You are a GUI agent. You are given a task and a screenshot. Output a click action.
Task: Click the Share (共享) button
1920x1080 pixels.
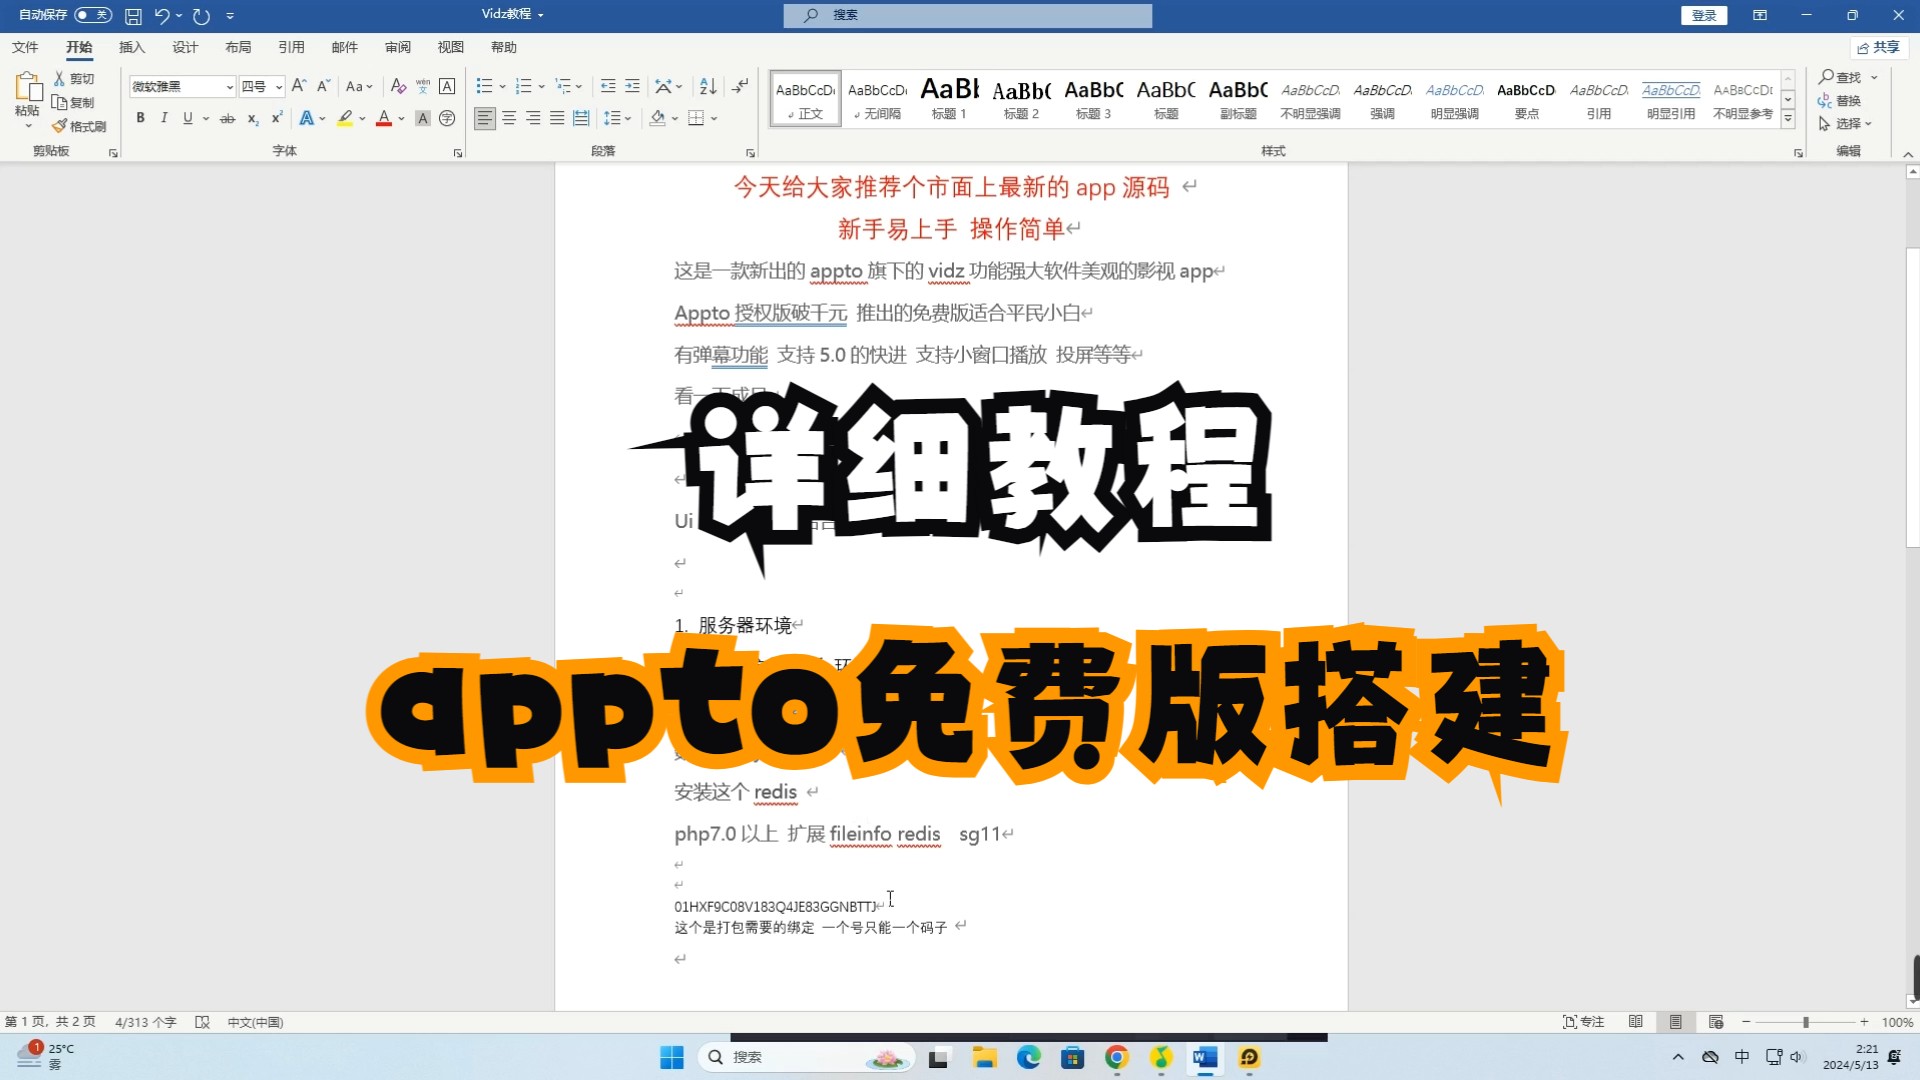[x=1878, y=47]
